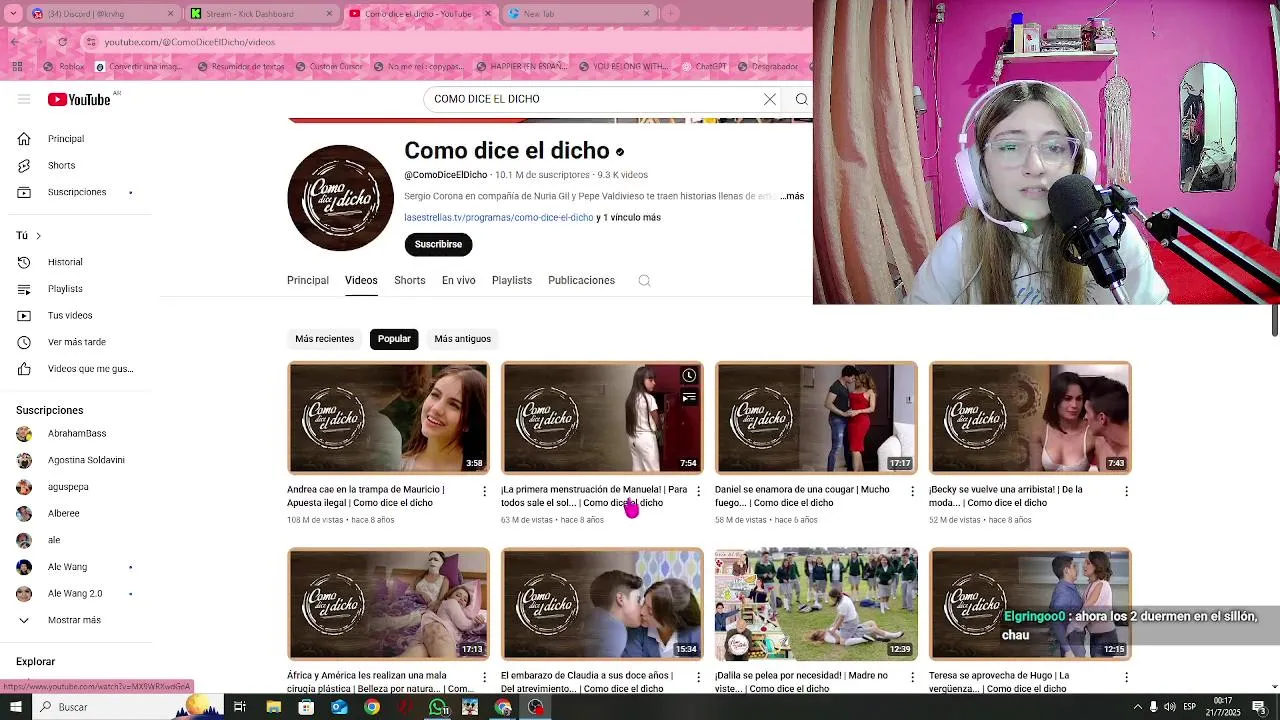The width and height of the screenshot is (1280, 720).
Task: Open ChatGPT bookmark
Action: tap(704, 67)
